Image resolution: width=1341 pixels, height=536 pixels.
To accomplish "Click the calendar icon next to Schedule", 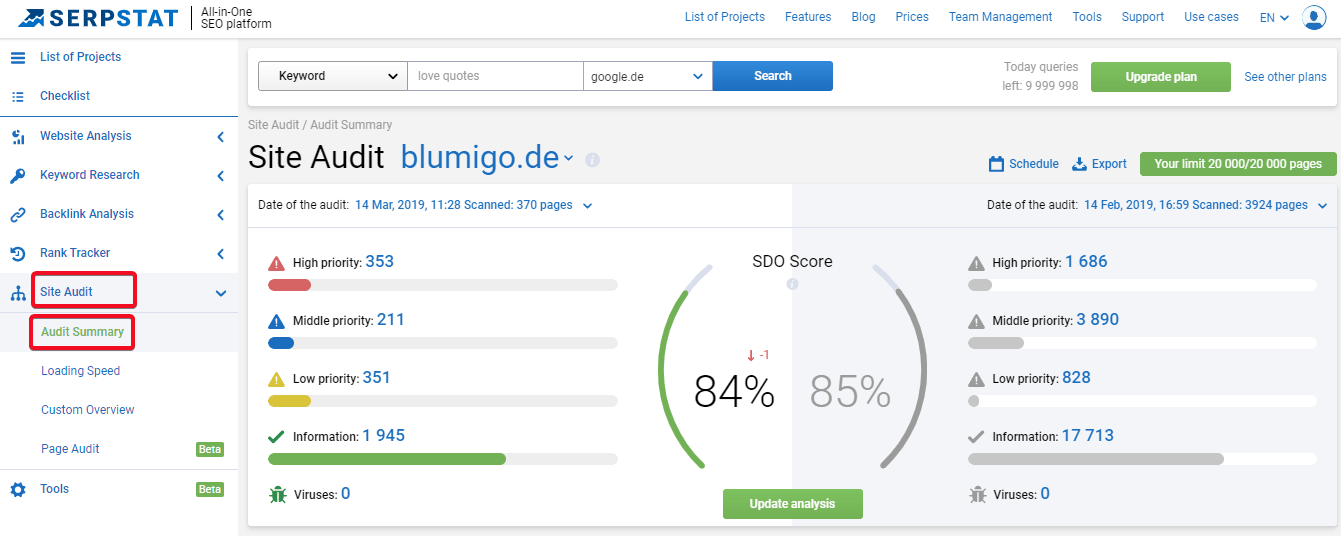I will pyautogui.click(x=996, y=164).
